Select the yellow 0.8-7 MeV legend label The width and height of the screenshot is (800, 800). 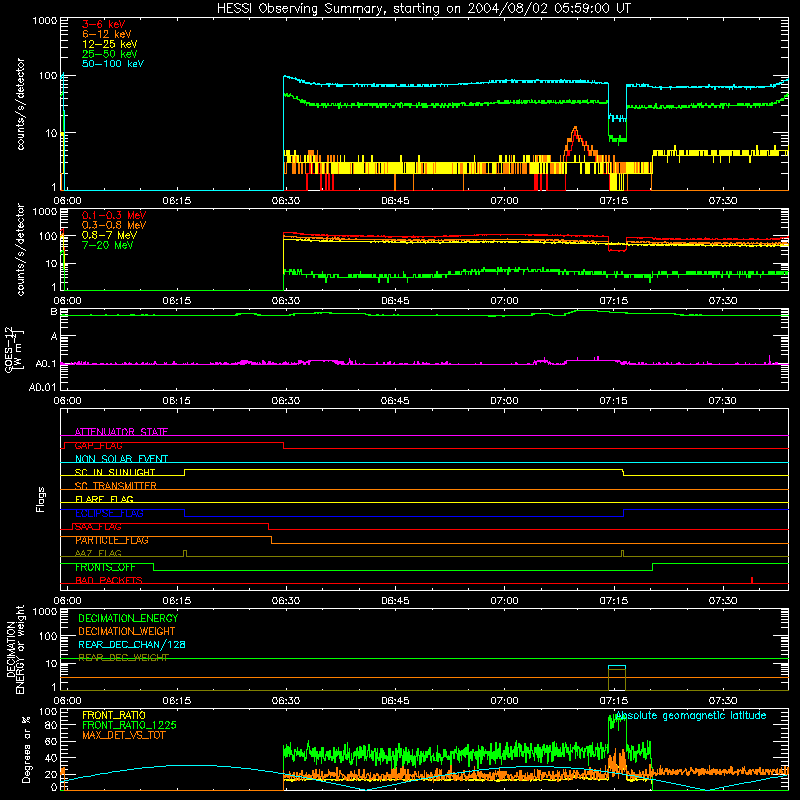(x=109, y=235)
